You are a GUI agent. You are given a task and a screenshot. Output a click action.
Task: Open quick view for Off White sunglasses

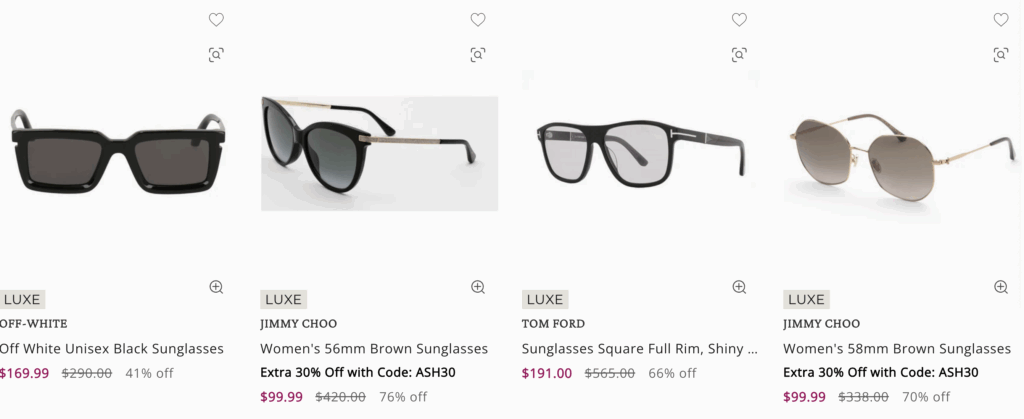click(x=216, y=287)
